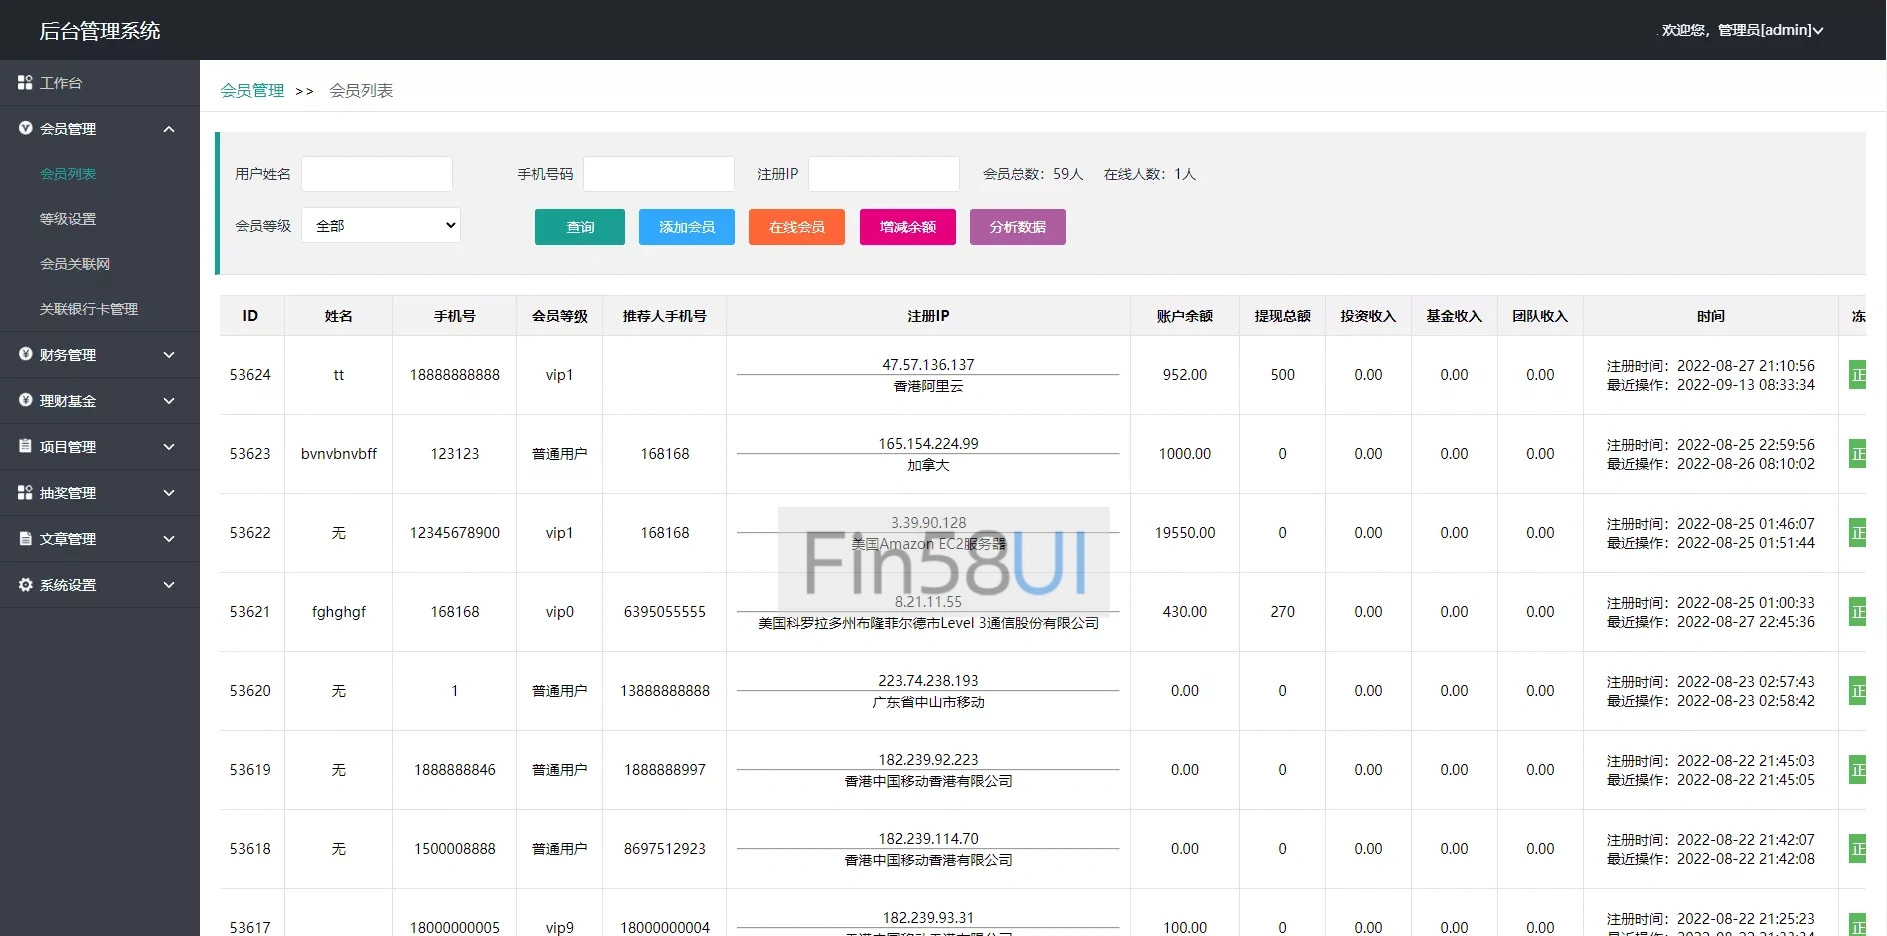This screenshot has height=936, width=1887.
Task: Select 关联银行卡管理 from the sidebar
Action: pyautogui.click(x=89, y=309)
